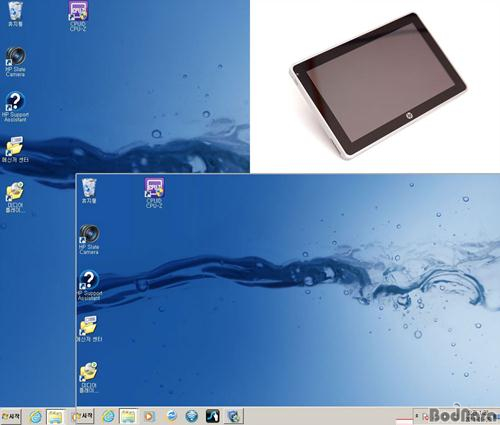Image resolution: width=500 pixels, height=425 pixels.
Task: Click the HP tablet product photo
Action: point(378,85)
